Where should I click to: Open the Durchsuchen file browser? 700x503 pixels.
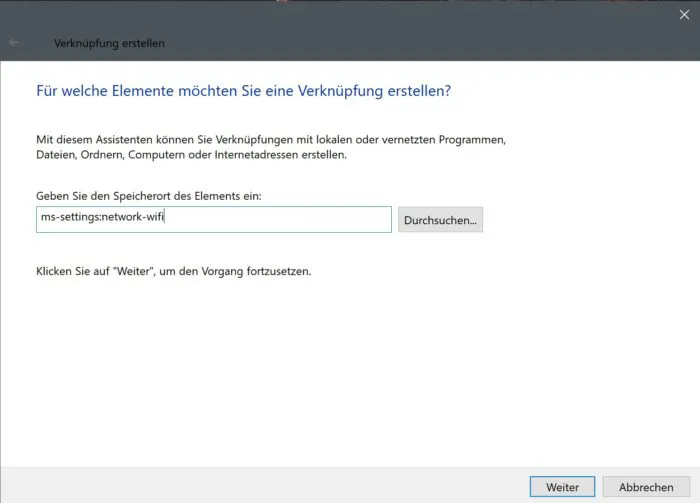point(440,220)
